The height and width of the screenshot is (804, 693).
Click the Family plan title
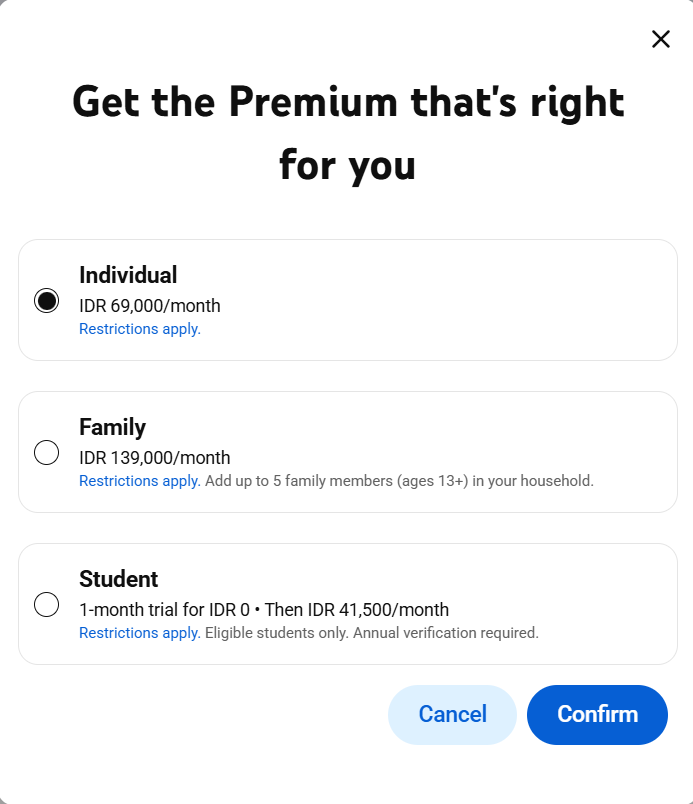pyautogui.click(x=112, y=427)
